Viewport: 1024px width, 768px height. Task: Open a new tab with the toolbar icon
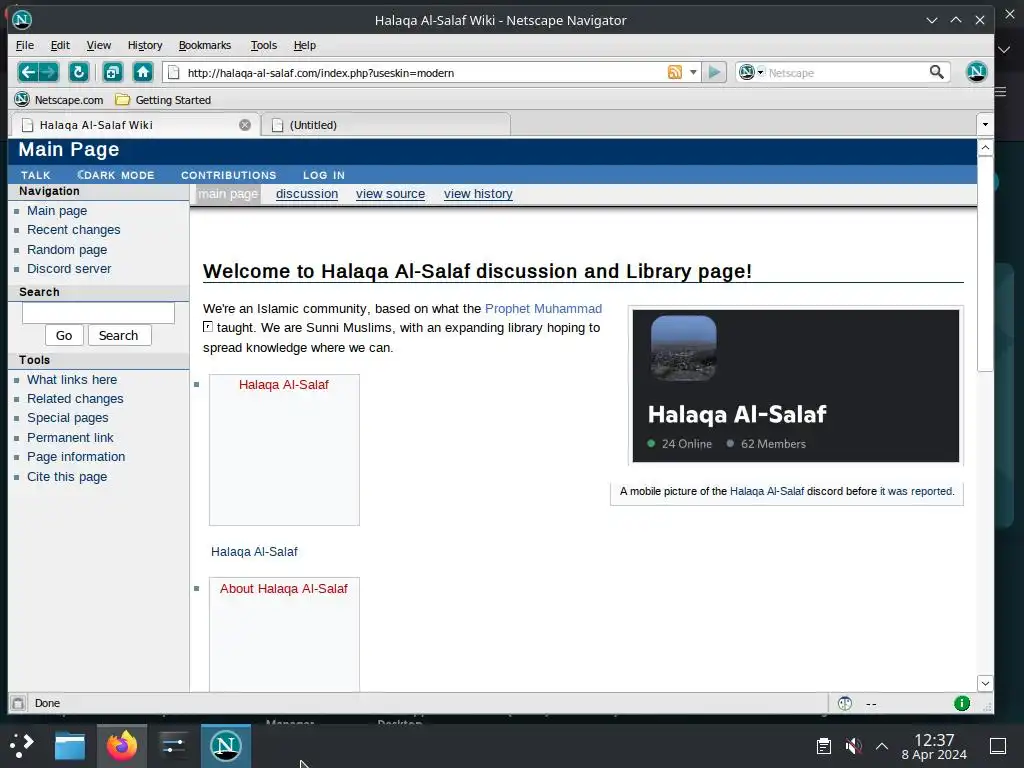[113, 72]
